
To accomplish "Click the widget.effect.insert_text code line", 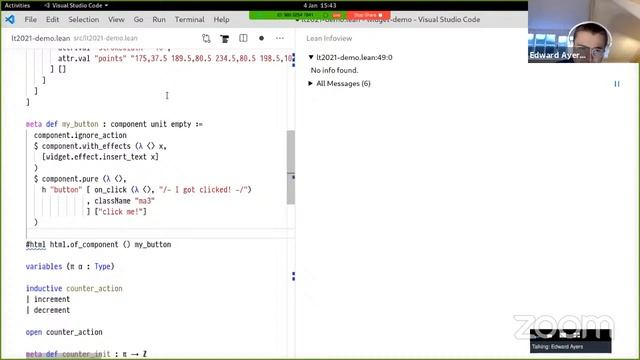I will 100,157.
